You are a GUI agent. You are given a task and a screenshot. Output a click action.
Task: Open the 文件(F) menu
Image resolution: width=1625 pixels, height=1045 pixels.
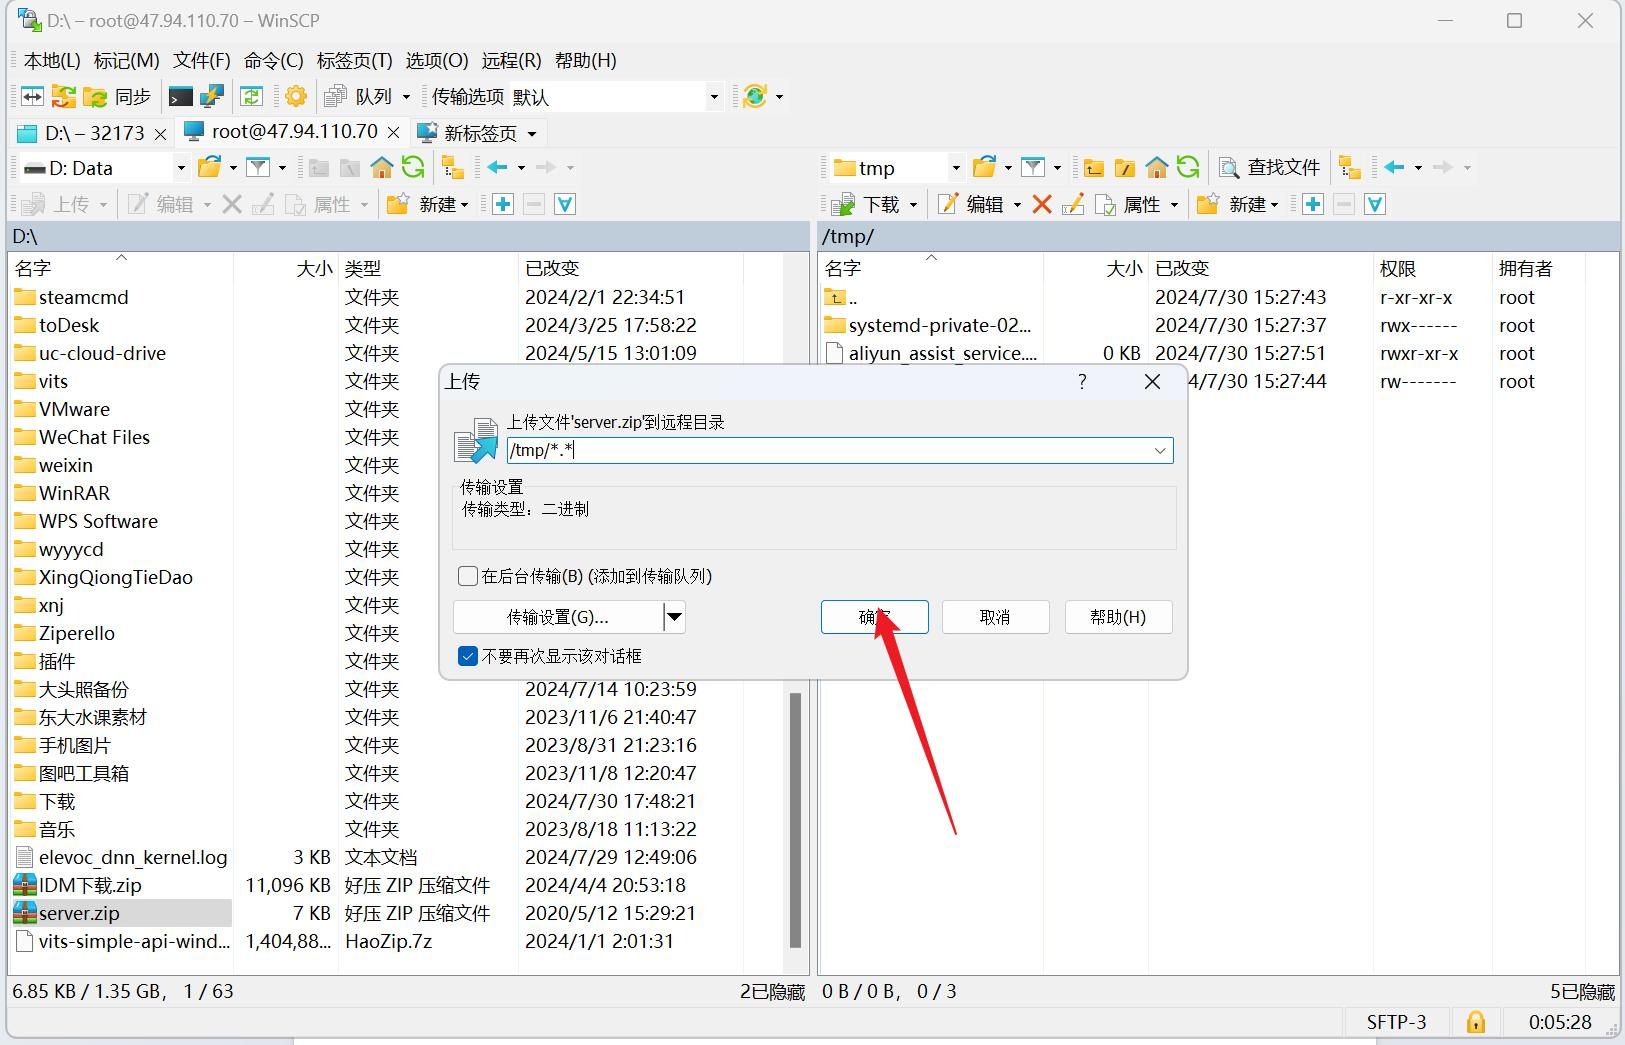[x=201, y=60]
